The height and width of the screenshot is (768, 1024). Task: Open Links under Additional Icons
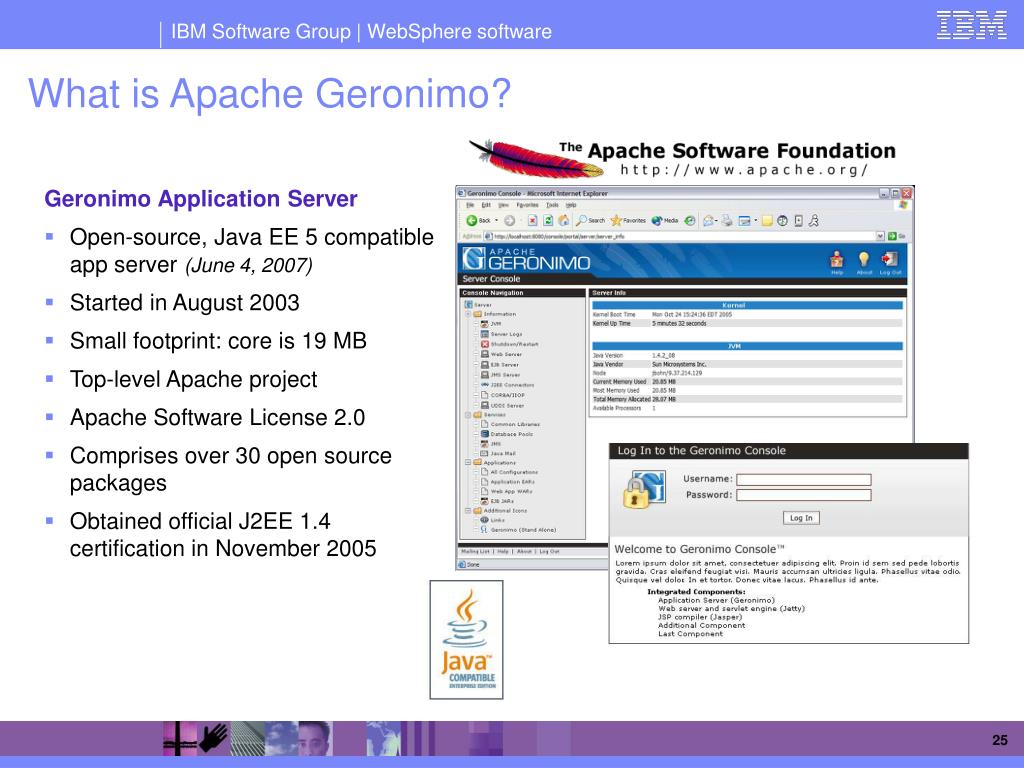(x=492, y=520)
